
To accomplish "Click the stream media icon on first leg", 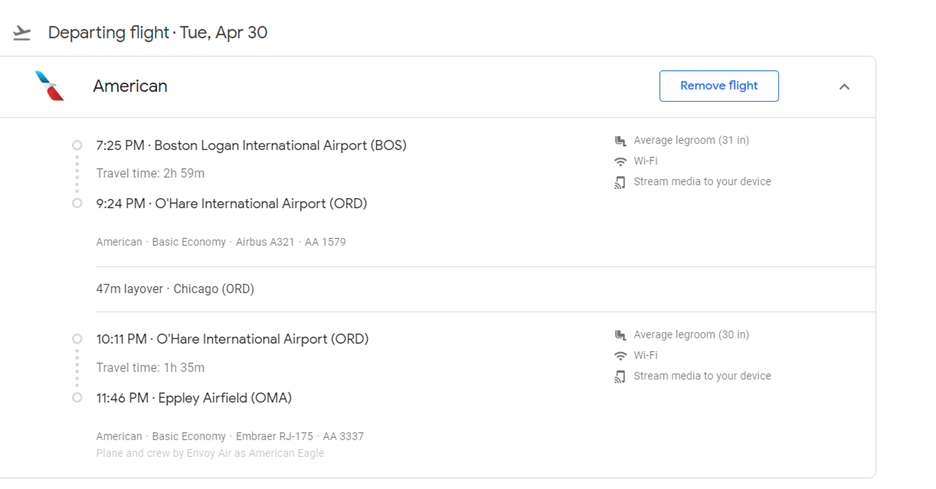I will (x=620, y=182).
